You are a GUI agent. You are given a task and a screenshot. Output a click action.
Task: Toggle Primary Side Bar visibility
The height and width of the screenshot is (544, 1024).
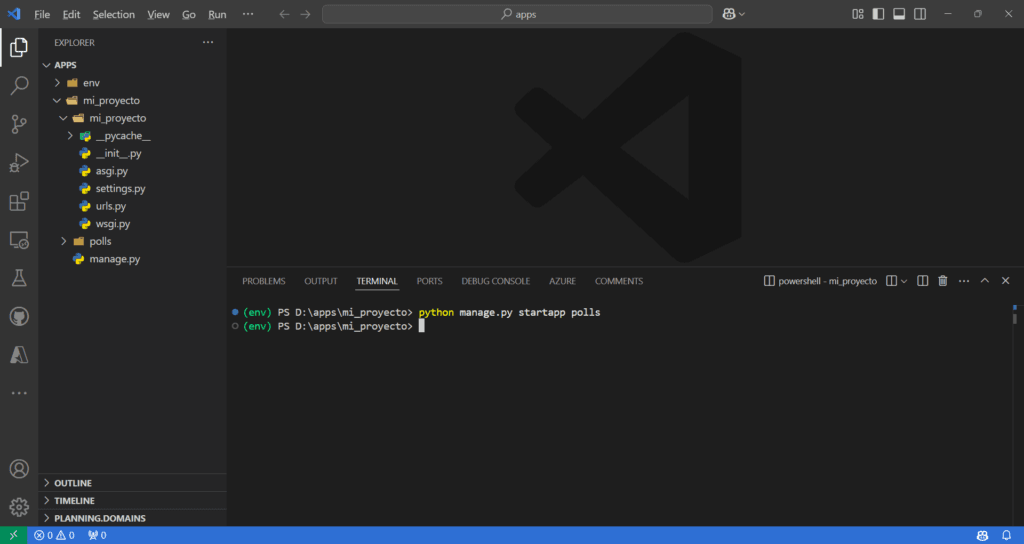(878, 14)
